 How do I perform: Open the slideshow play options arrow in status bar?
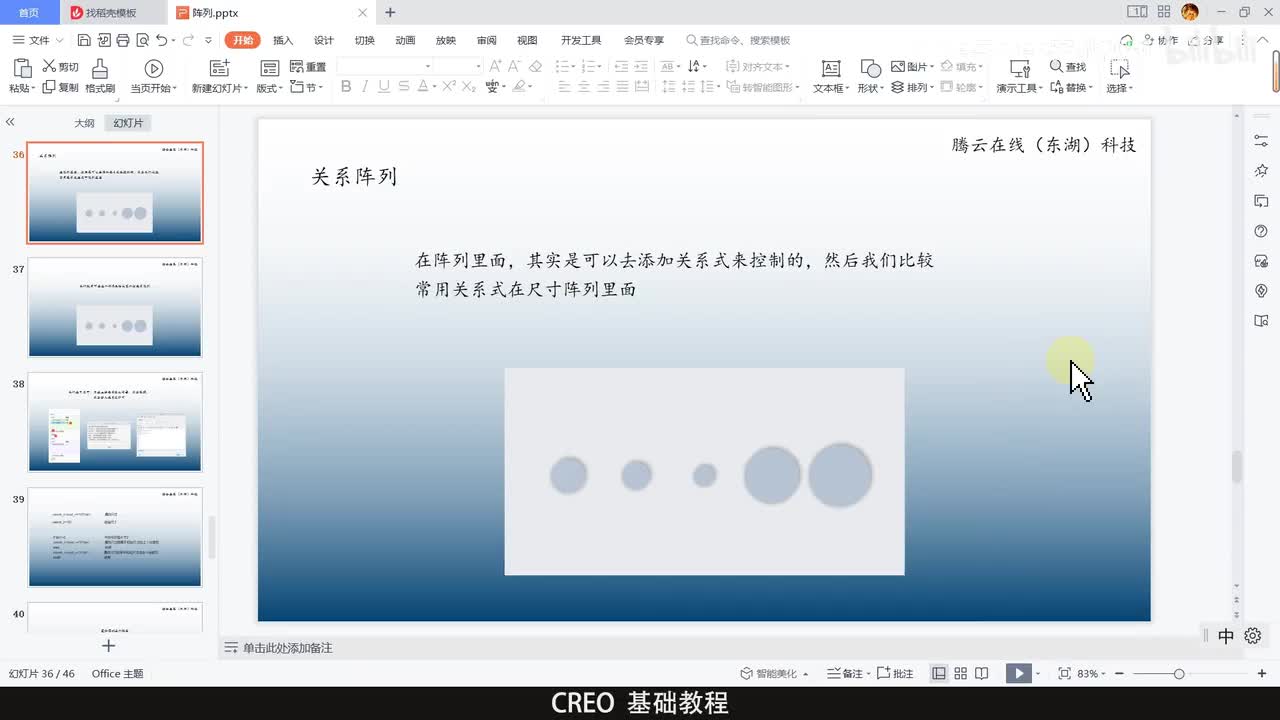(1038, 674)
